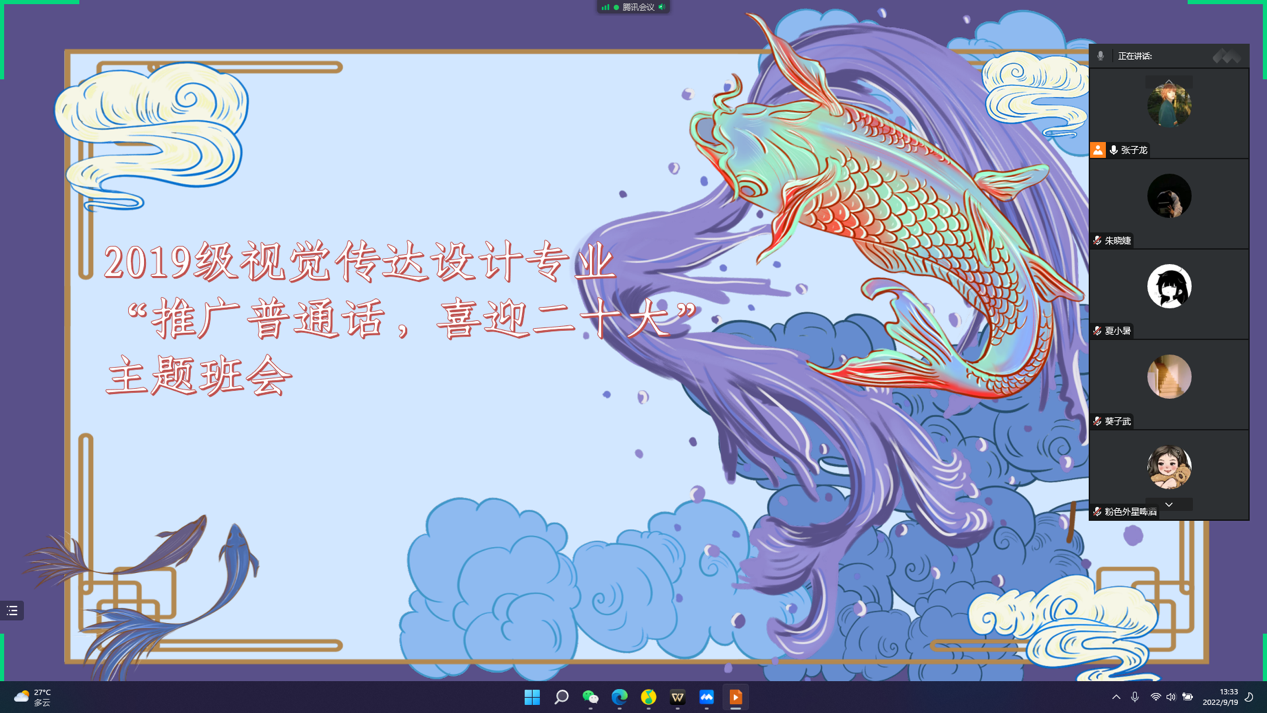Open WeChat from the taskbar
The width and height of the screenshot is (1267, 713).
tap(590, 697)
